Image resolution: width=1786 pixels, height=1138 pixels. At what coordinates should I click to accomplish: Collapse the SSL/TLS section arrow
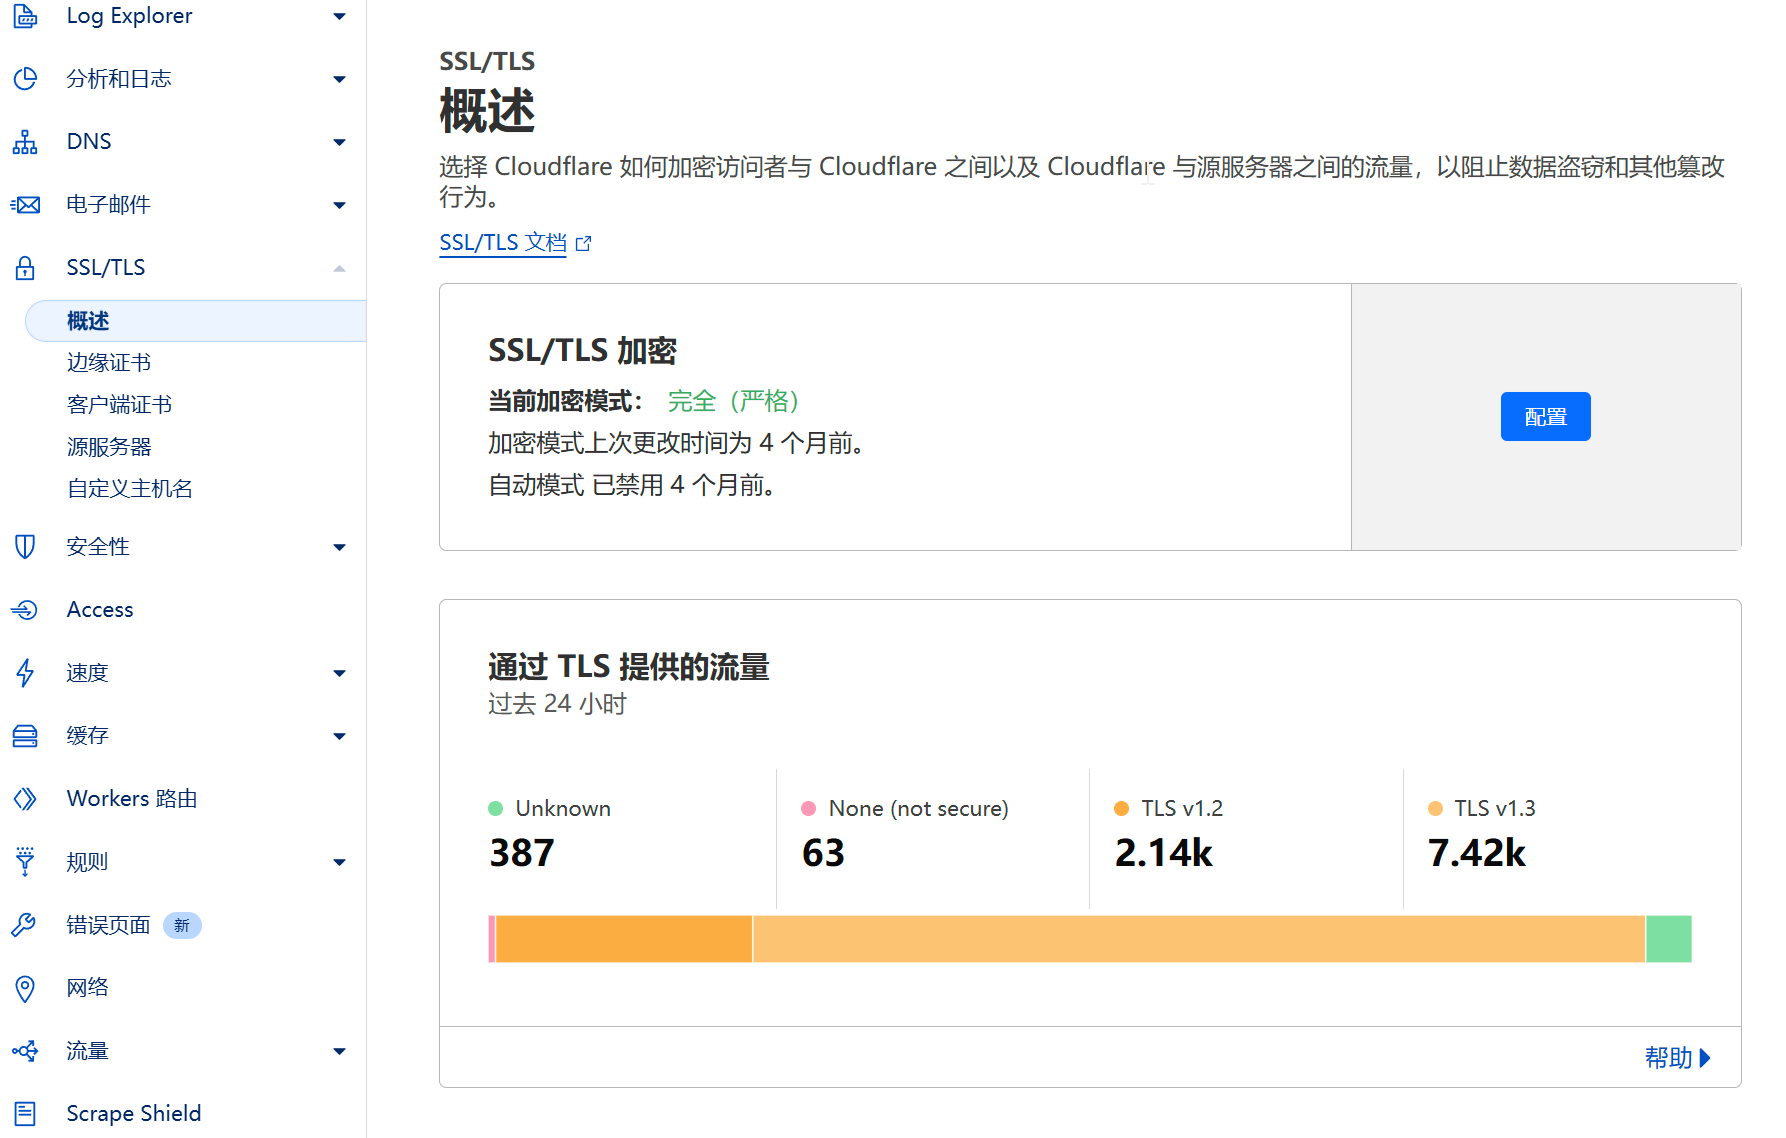click(x=339, y=268)
